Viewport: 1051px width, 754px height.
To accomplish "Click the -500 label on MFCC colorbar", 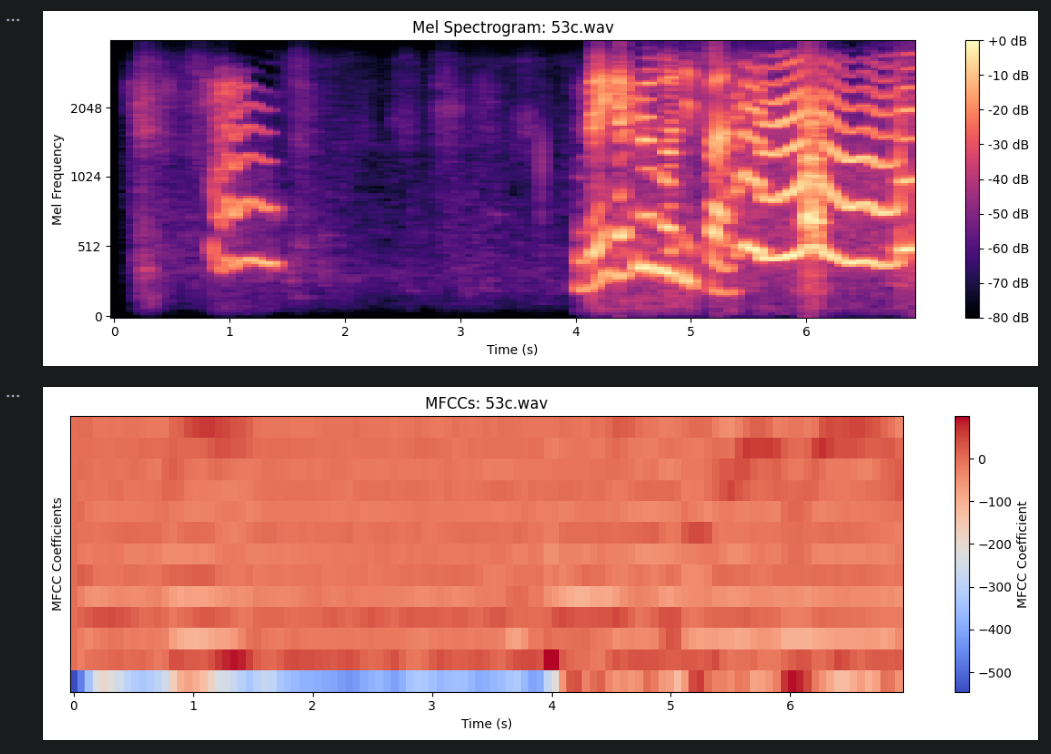I will pos(995,673).
